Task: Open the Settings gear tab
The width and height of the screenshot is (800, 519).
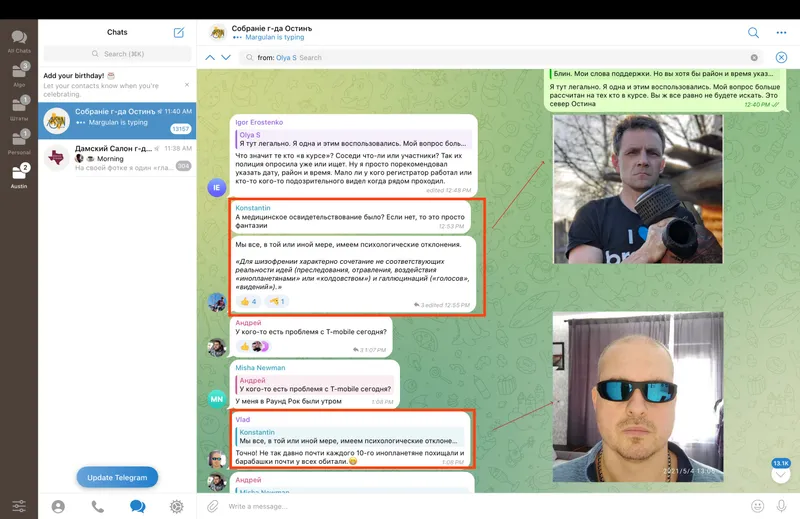Action: pyautogui.click(x=177, y=506)
